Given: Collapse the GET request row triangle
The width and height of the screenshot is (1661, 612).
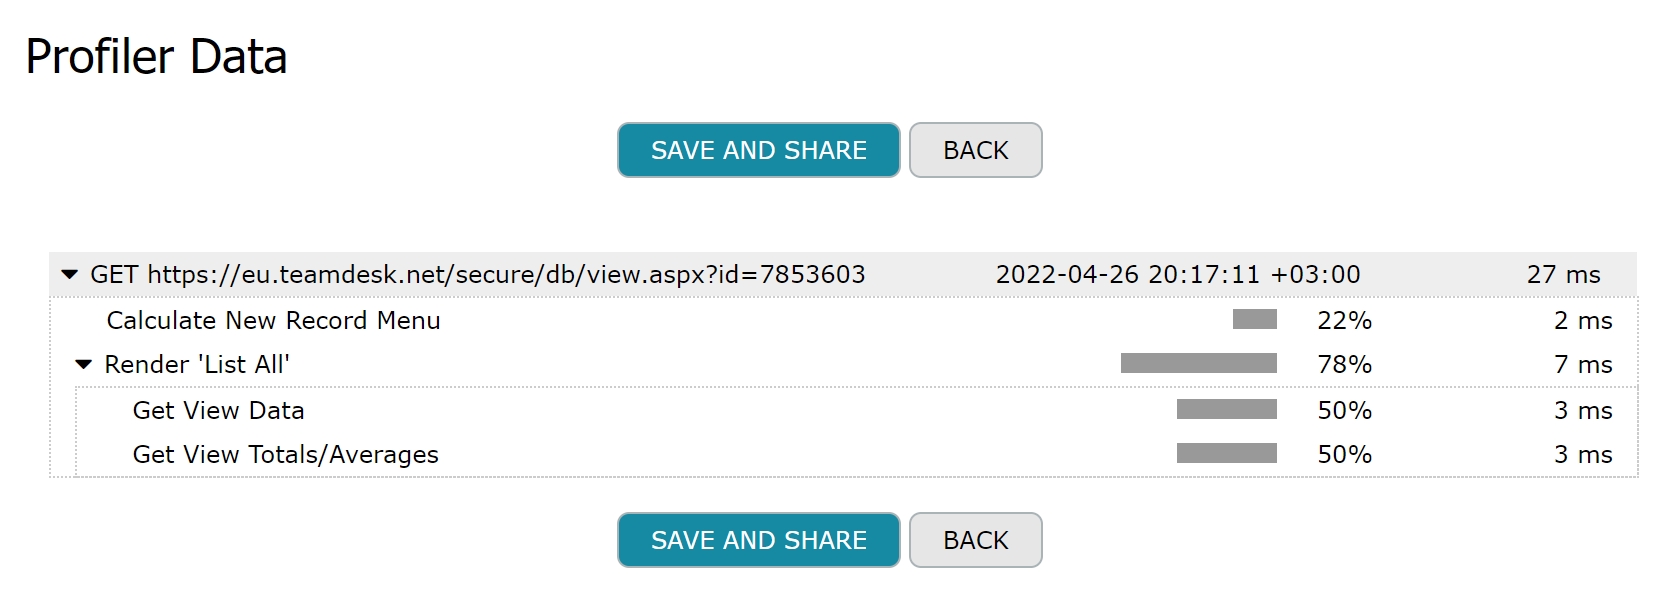Looking at the screenshot, I should (69, 275).
